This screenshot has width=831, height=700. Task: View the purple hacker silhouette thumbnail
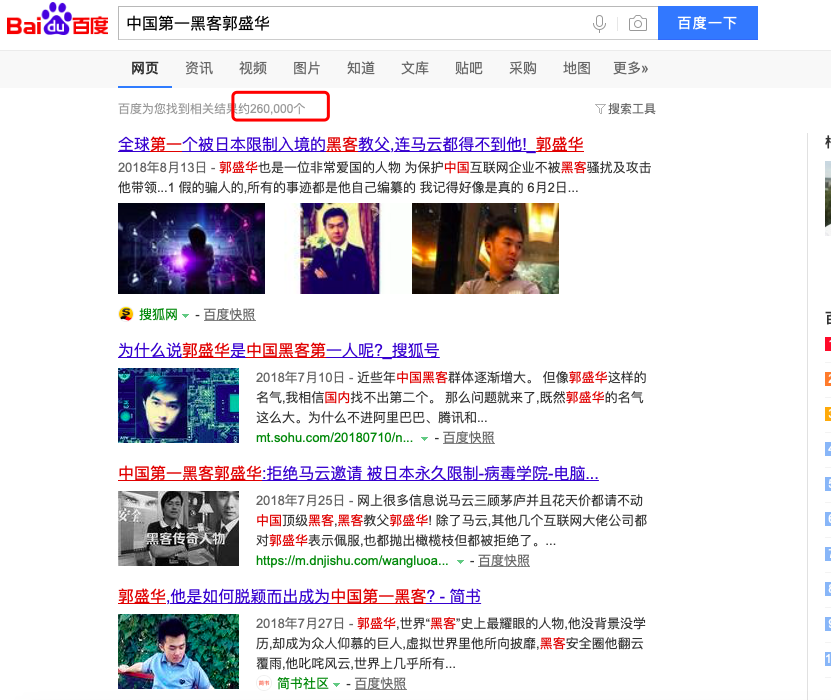click(x=191, y=249)
